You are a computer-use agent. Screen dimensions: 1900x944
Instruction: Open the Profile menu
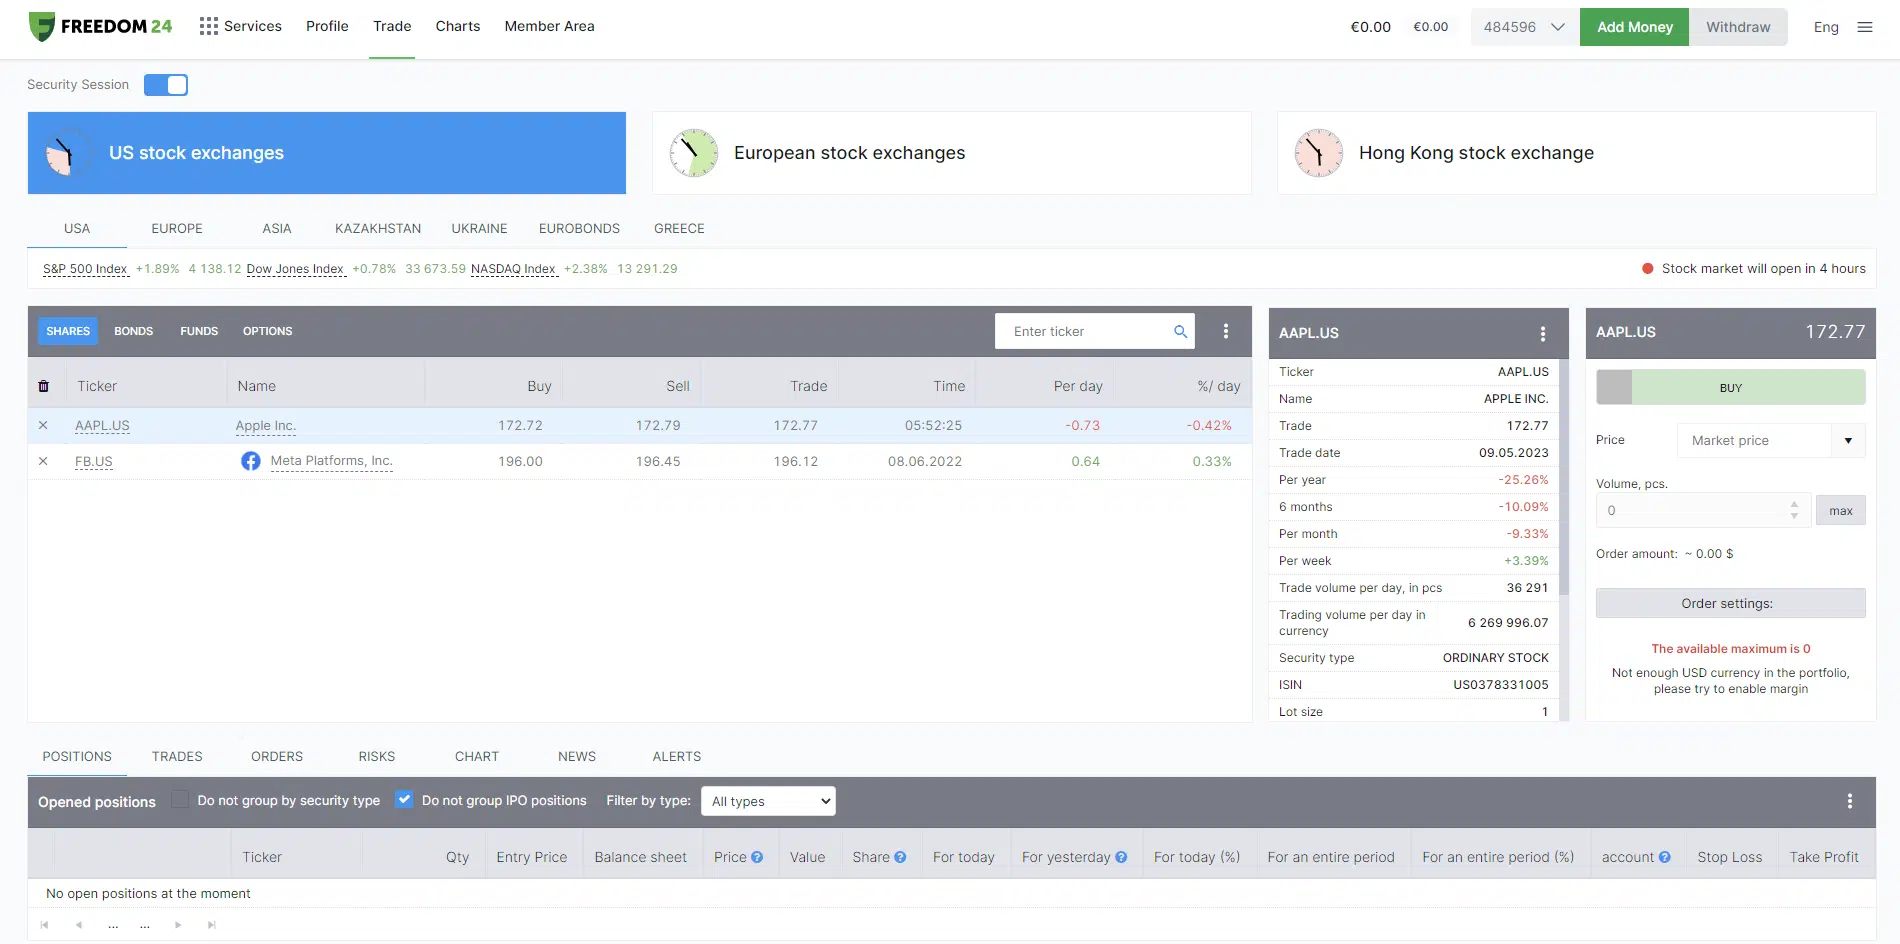point(327,26)
